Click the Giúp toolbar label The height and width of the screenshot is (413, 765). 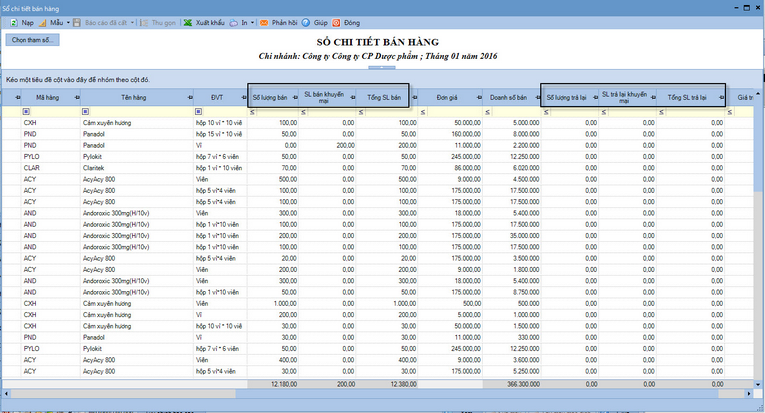tap(321, 23)
